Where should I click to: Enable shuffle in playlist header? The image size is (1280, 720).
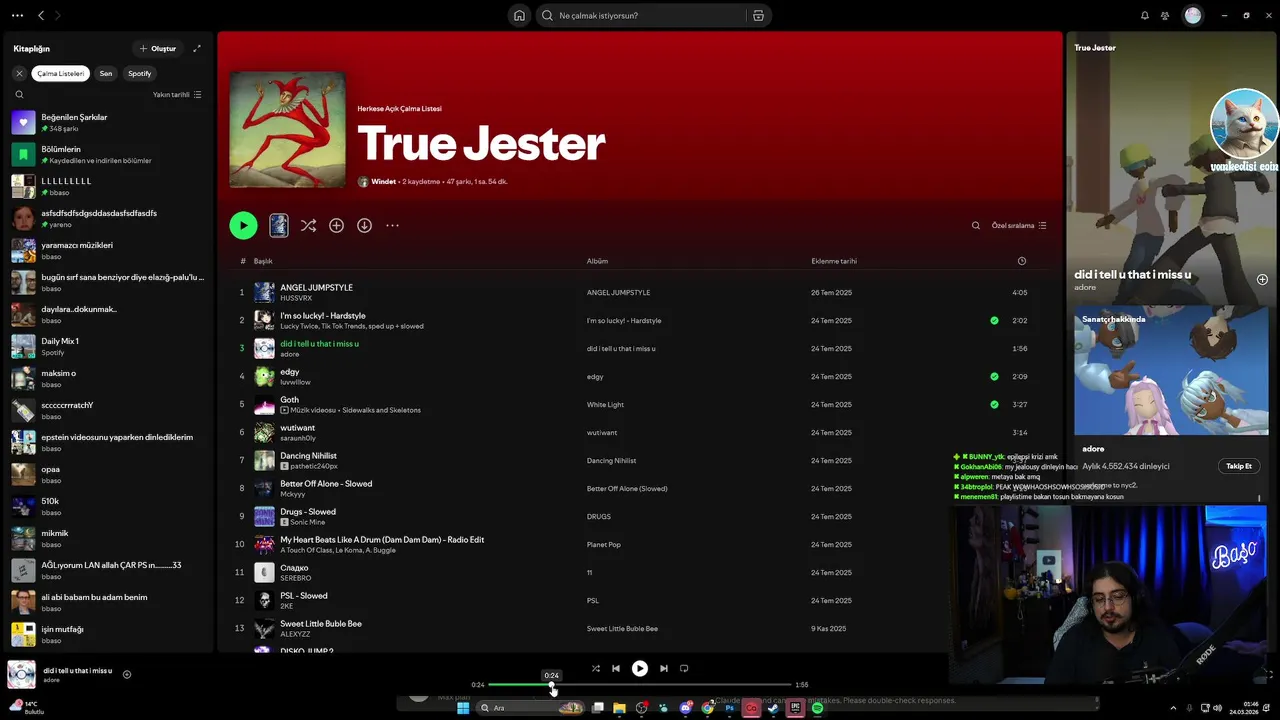pyautogui.click(x=308, y=225)
